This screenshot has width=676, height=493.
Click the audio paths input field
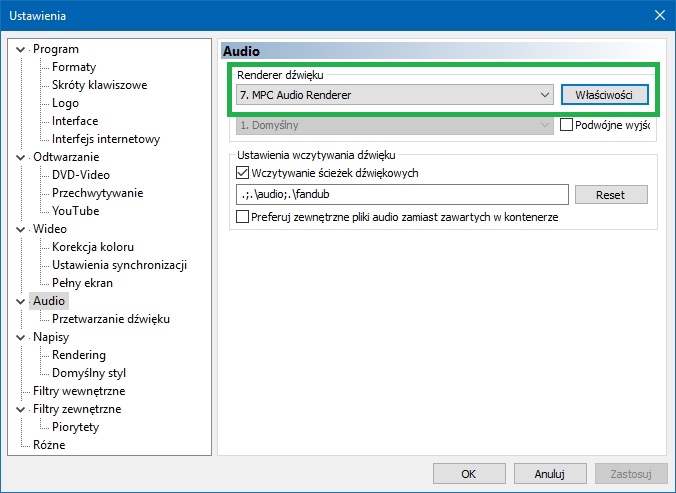tap(402, 194)
